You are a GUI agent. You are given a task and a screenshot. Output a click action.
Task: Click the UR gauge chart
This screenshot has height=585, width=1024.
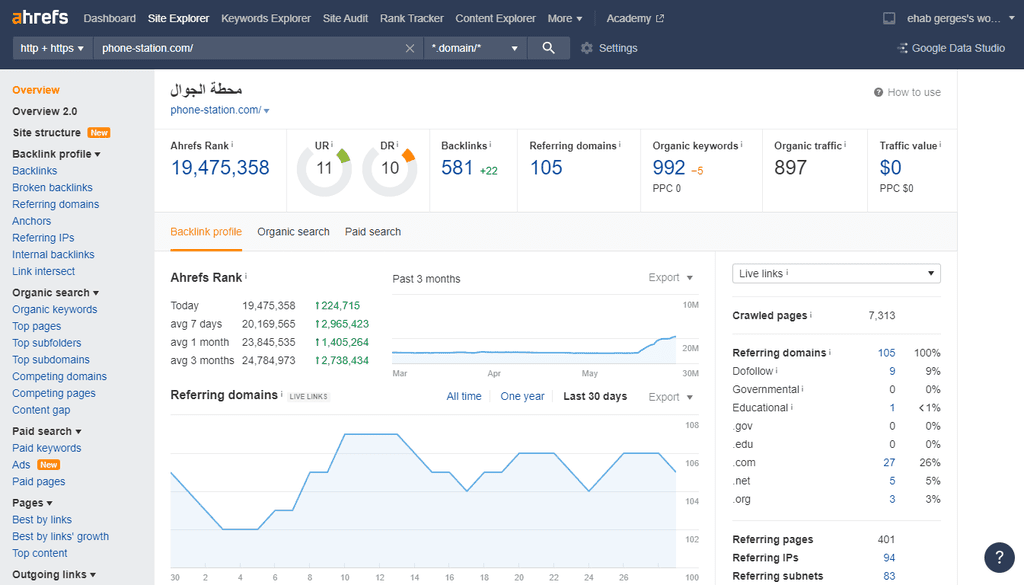[325, 170]
